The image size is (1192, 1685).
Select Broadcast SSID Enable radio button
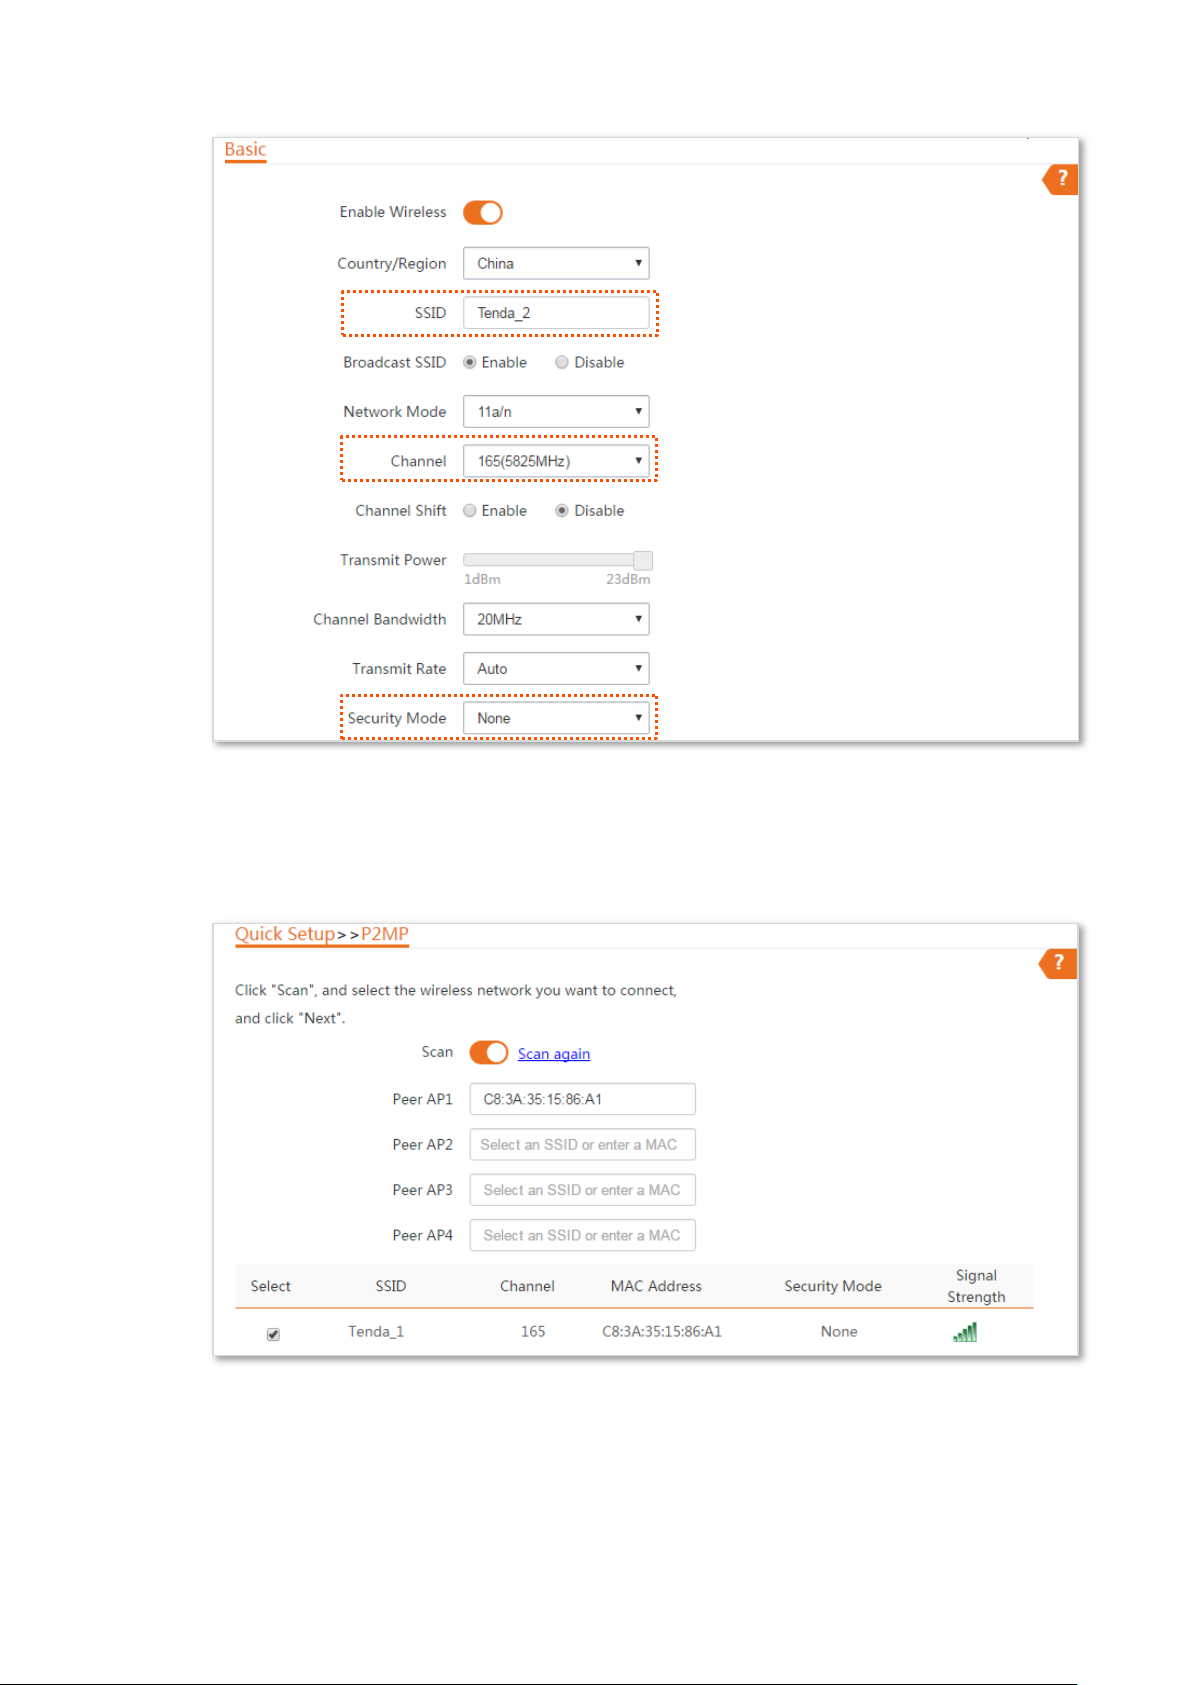coord(470,363)
